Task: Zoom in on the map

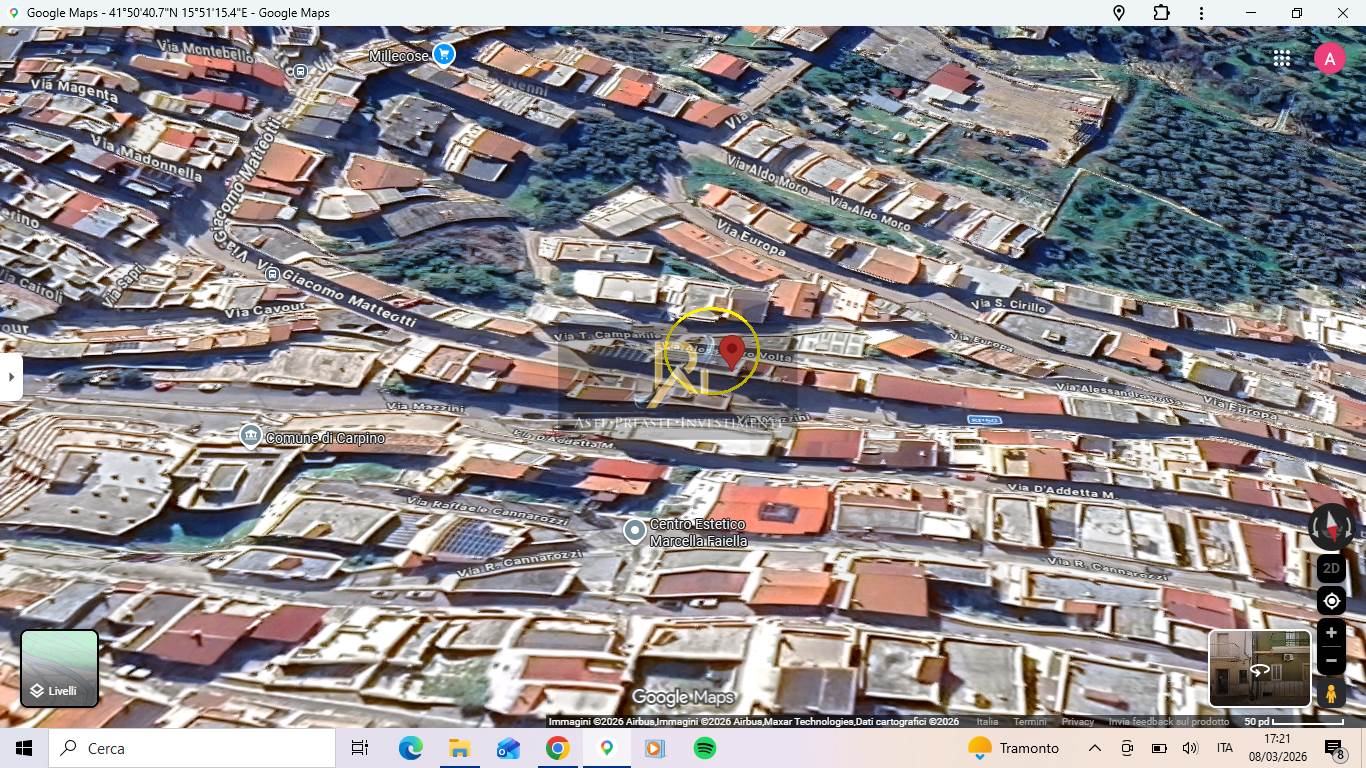Action: tap(1331, 633)
